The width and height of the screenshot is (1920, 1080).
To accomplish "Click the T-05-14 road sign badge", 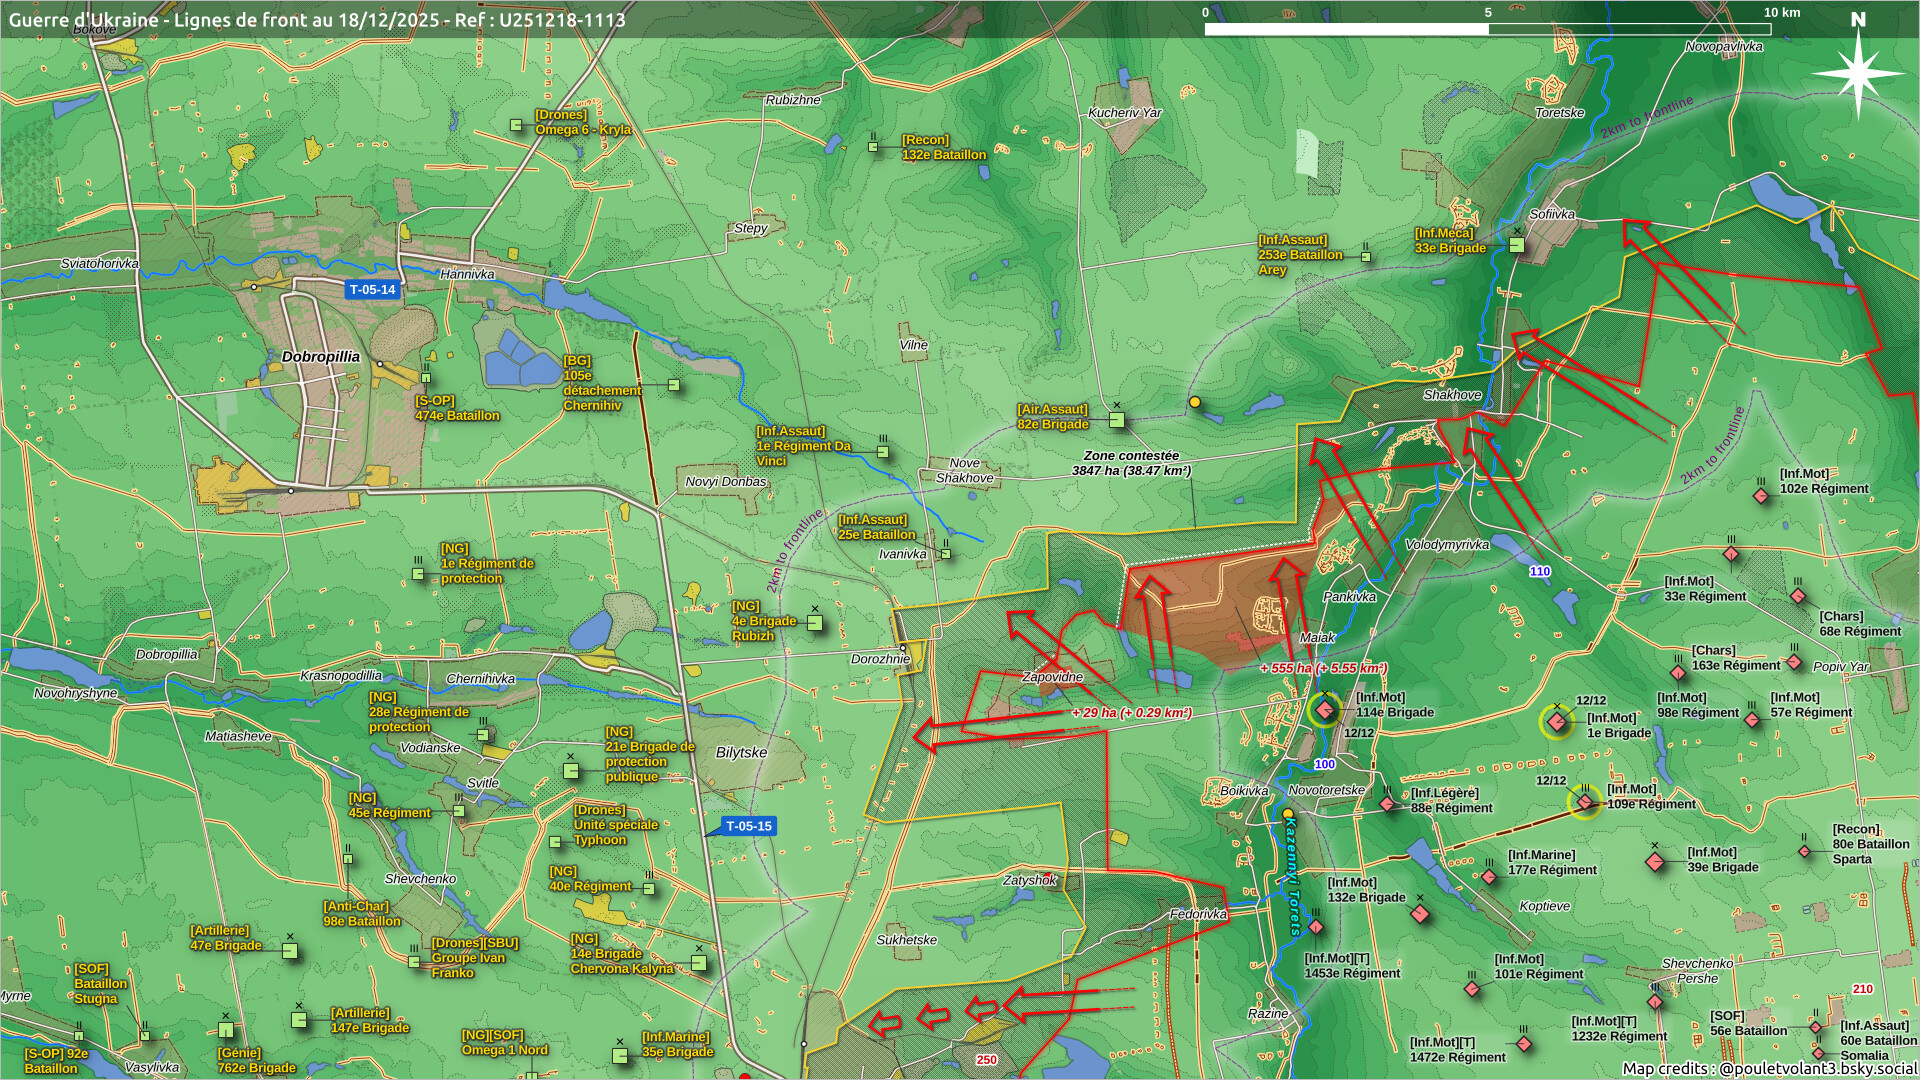I will coord(372,290).
